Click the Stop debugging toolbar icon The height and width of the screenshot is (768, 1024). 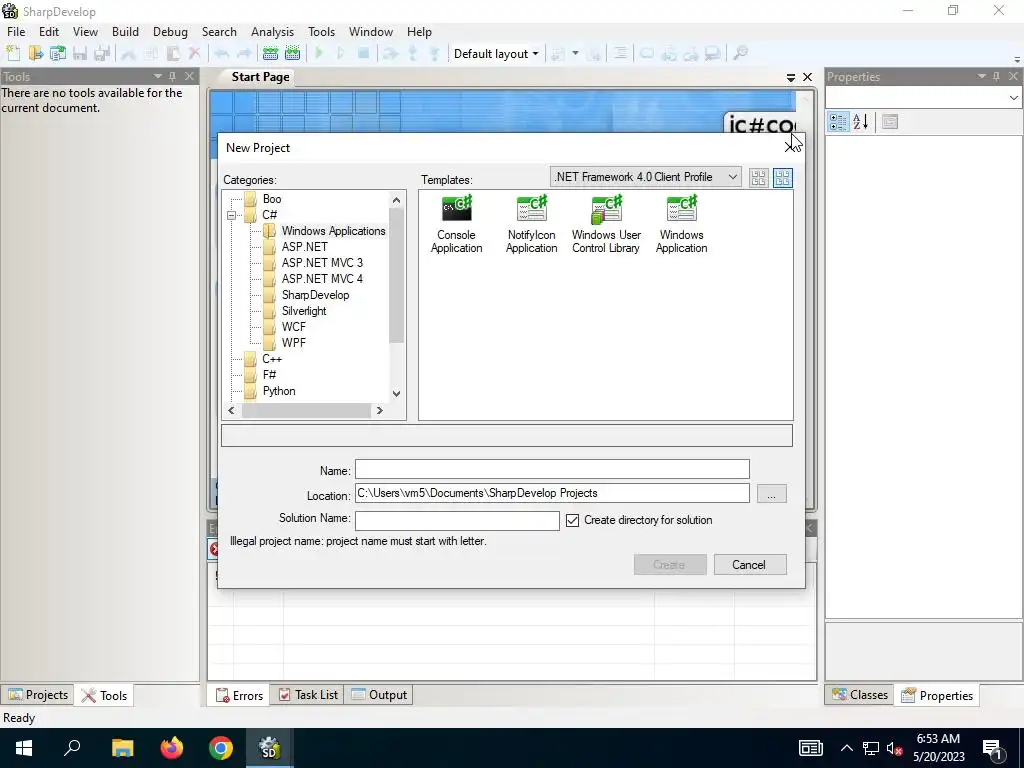pos(363,54)
